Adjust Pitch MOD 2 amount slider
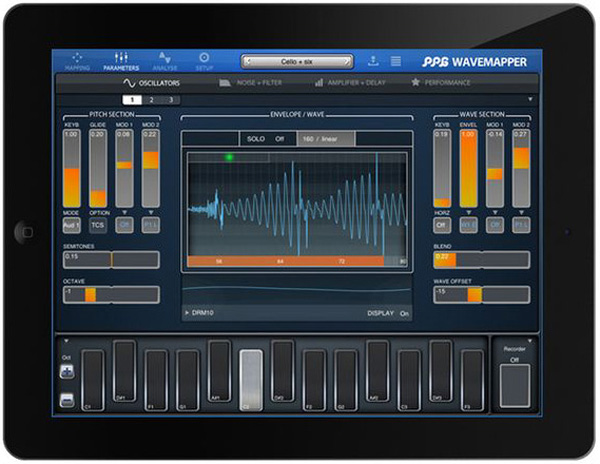 pyautogui.click(x=151, y=168)
